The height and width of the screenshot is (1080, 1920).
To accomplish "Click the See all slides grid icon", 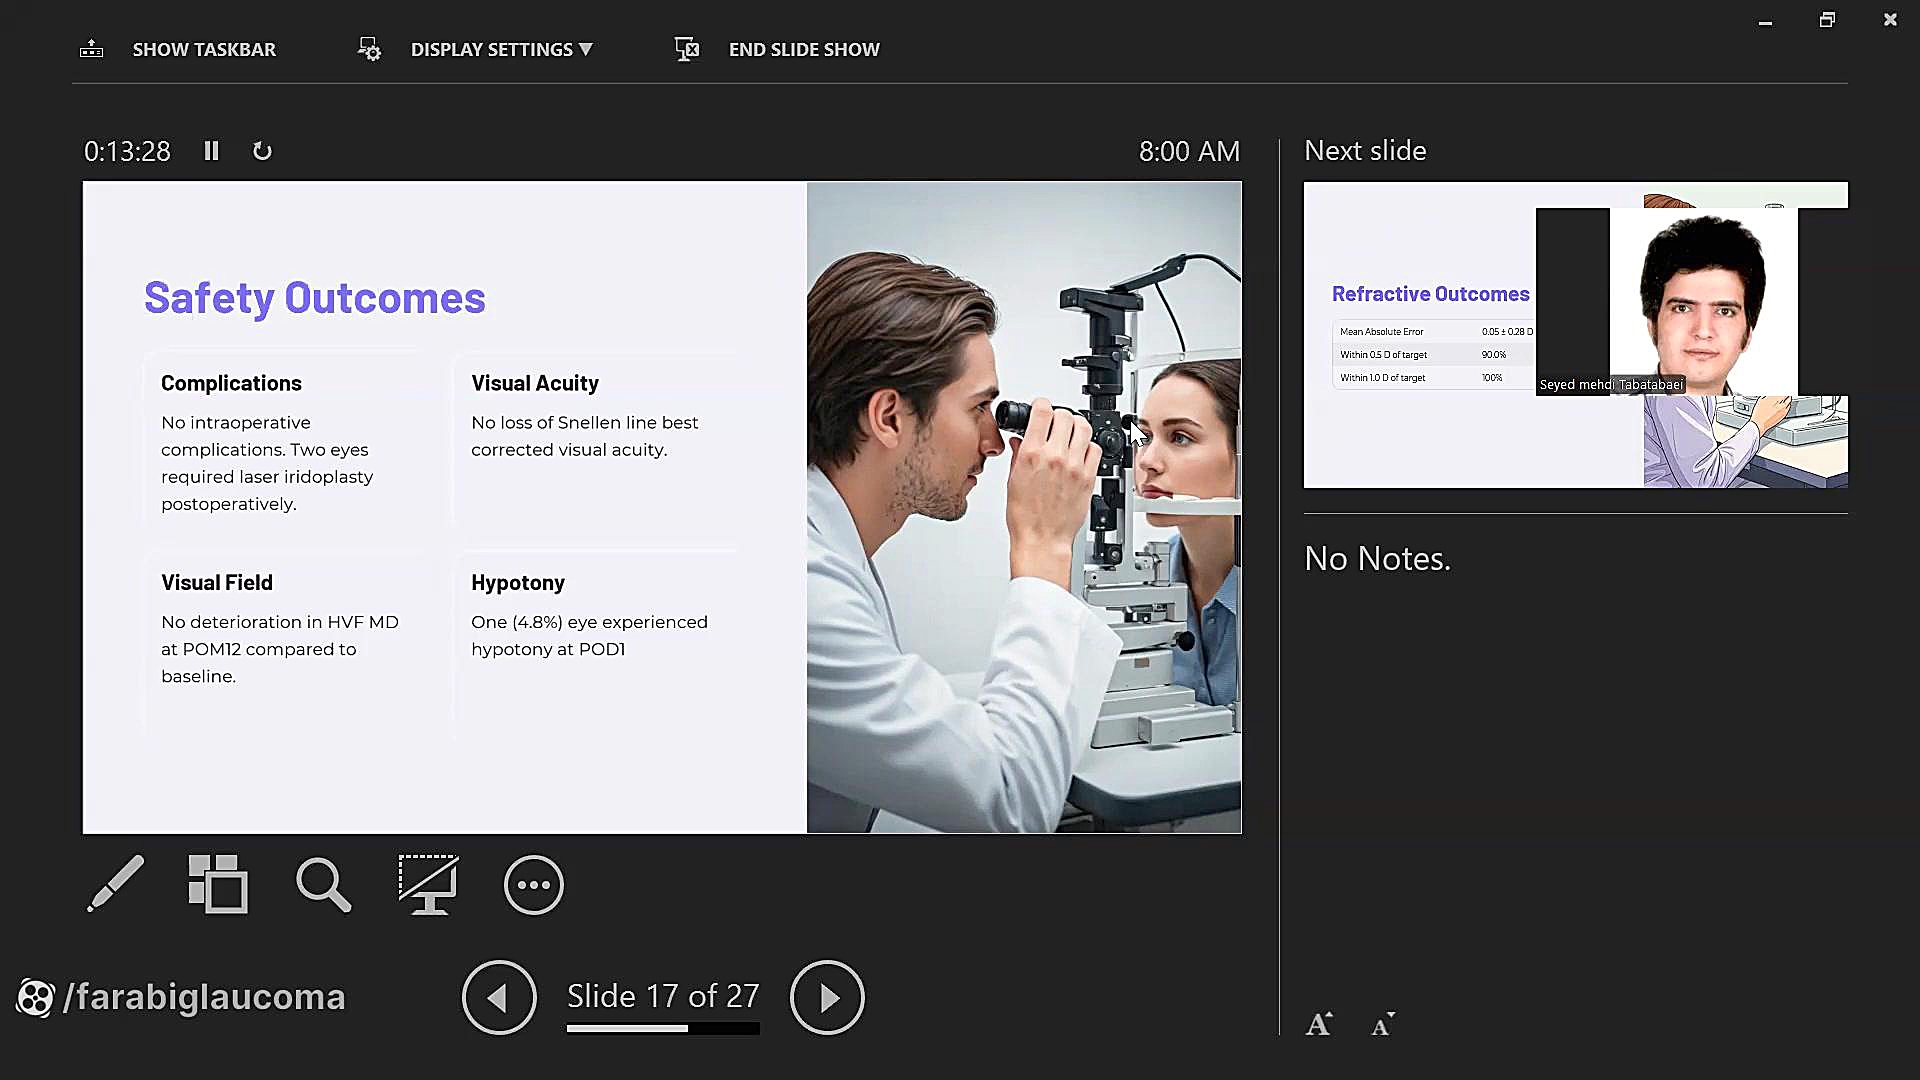I will tap(218, 884).
